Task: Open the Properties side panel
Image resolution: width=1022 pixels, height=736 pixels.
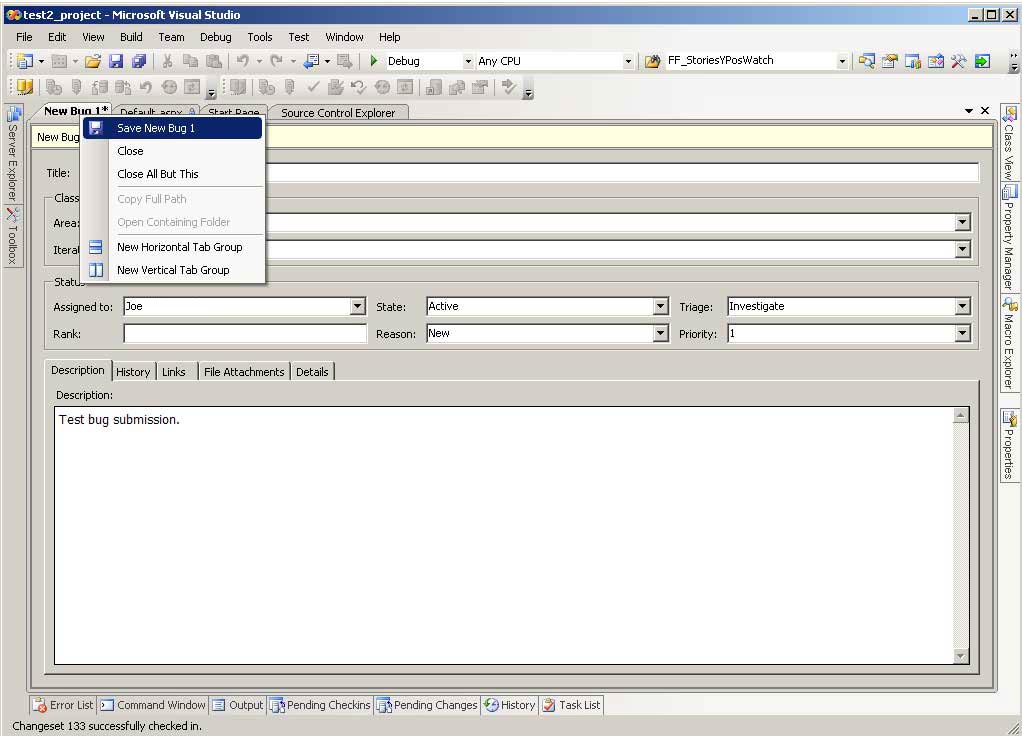Action: click(1008, 446)
